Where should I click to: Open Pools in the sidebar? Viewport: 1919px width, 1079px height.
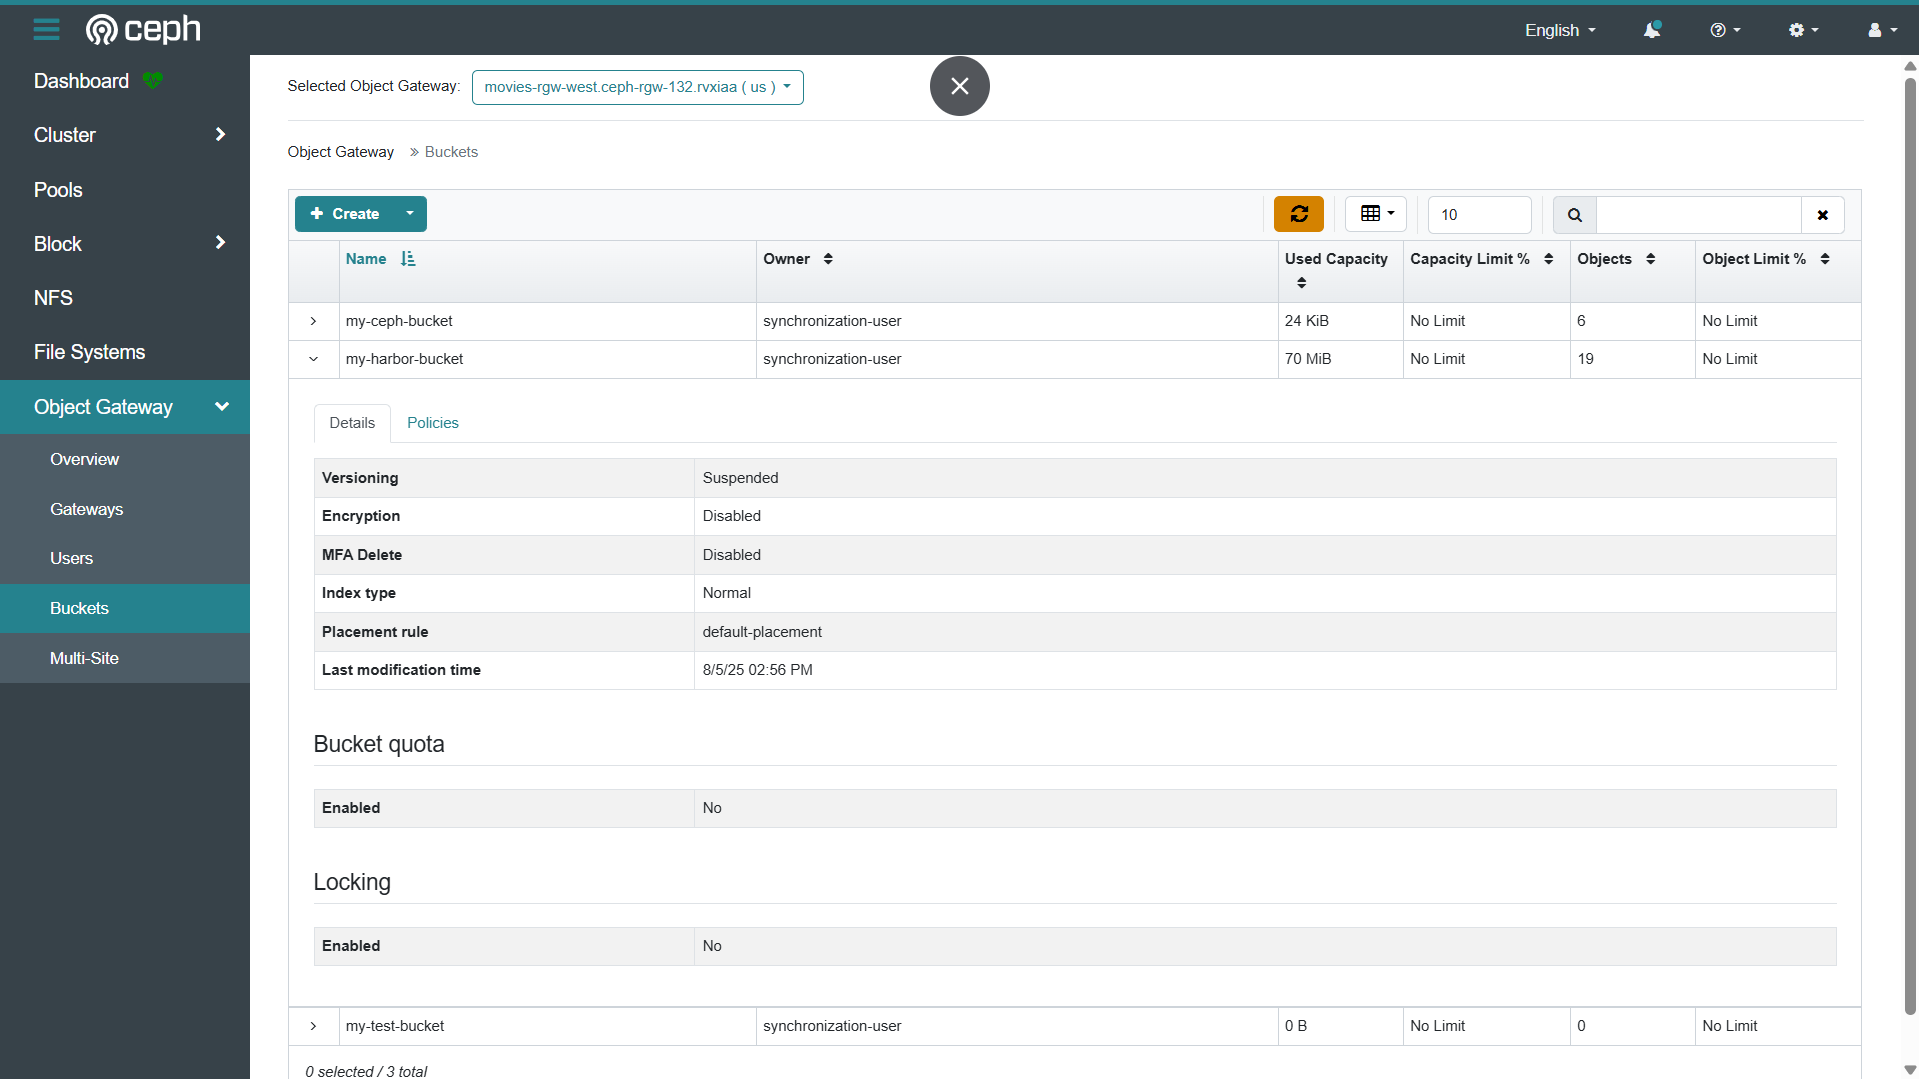click(x=58, y=190)
